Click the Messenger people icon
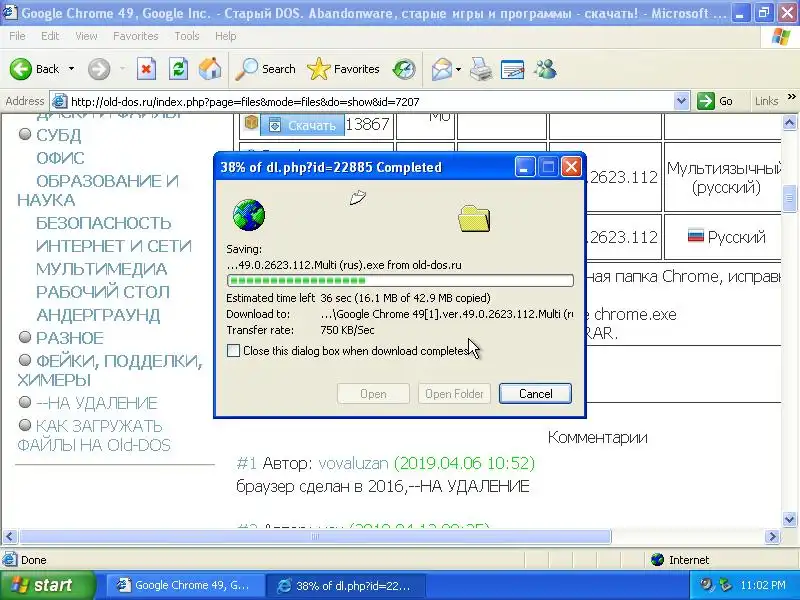Image resolution: width=800 pixels, height=600 pixels. click(x=545, y=69)
